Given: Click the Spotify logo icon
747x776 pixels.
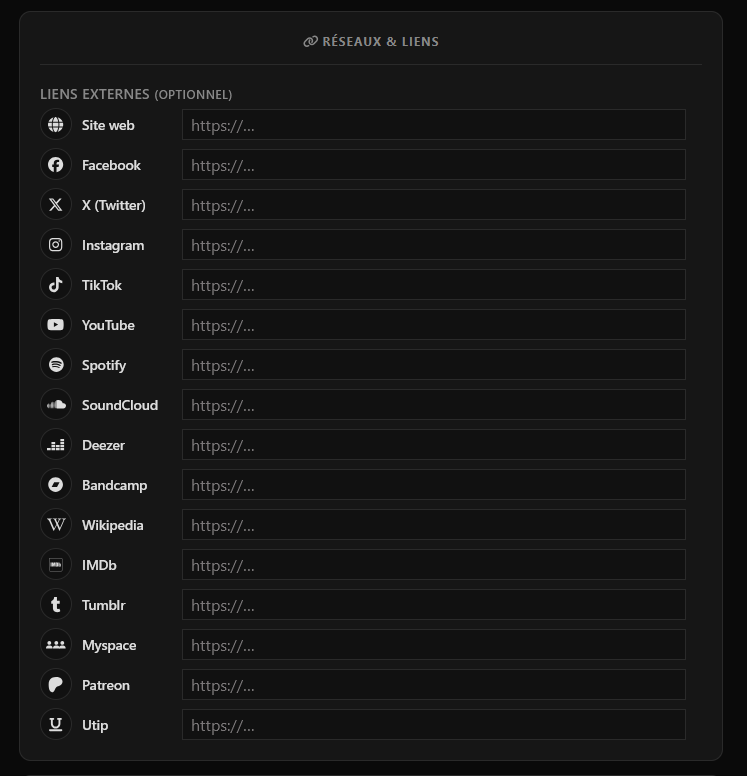Looking at the screenshot, I should [x=55, y=365].
